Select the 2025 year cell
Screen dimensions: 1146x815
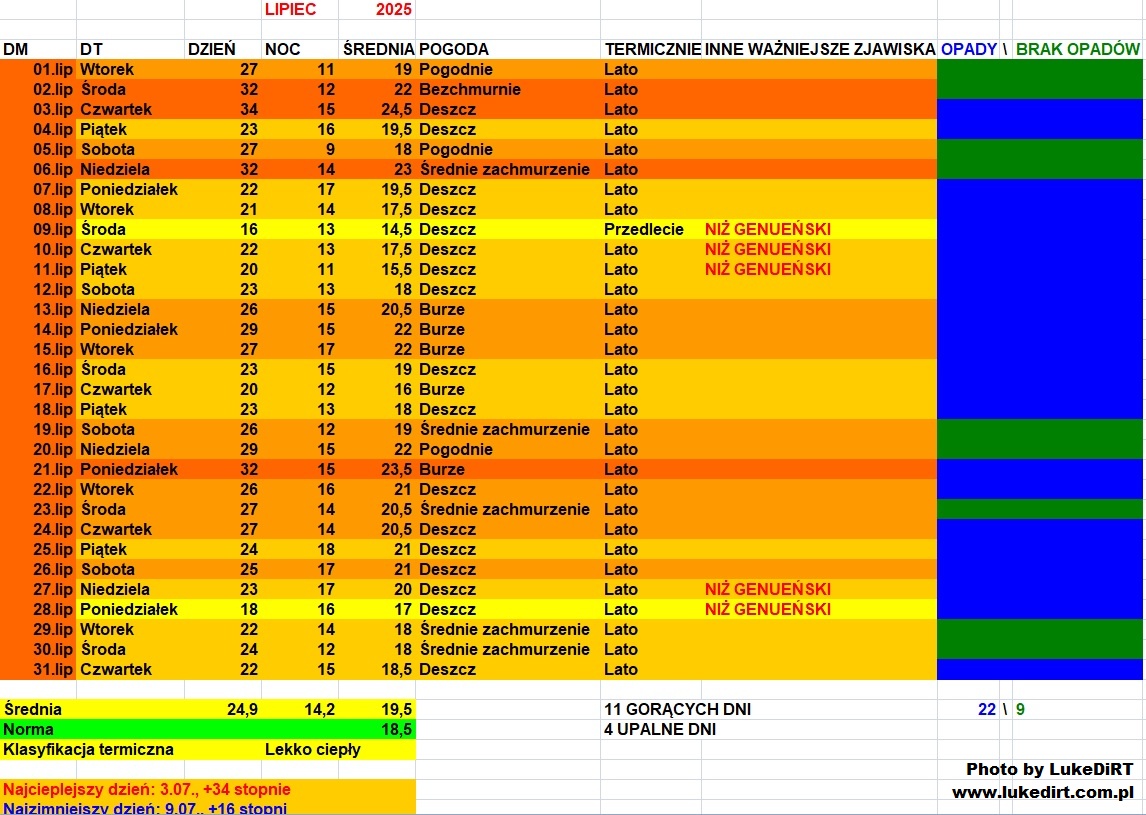393,9
